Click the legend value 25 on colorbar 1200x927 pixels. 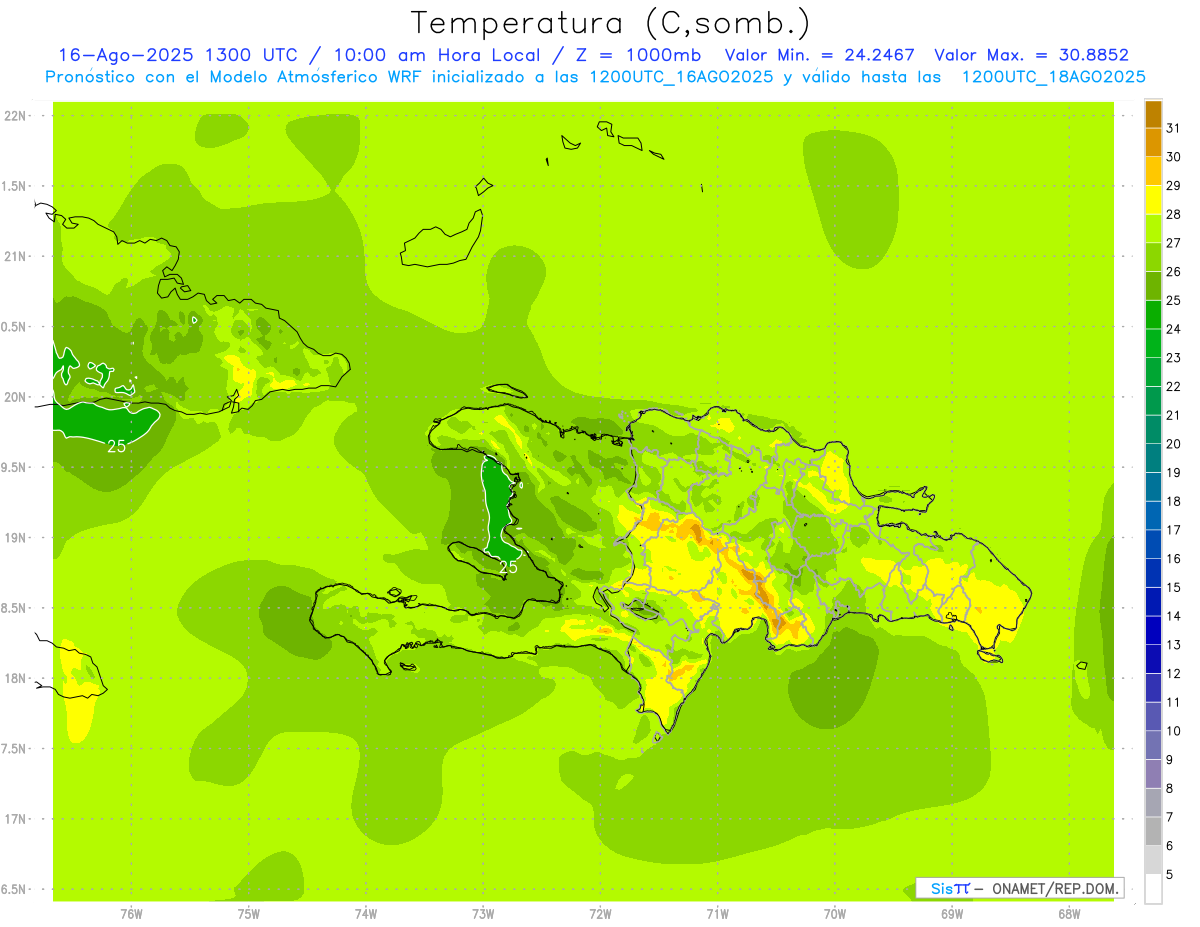click(1174, 300)
